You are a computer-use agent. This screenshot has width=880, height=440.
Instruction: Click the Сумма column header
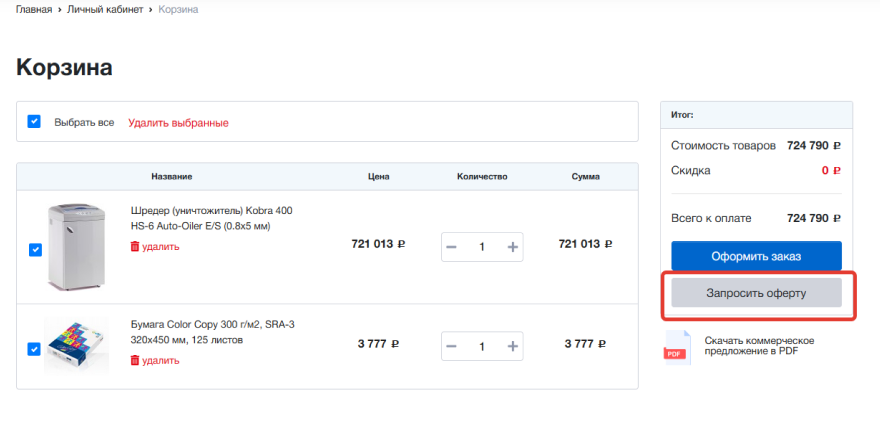(586, 177)
